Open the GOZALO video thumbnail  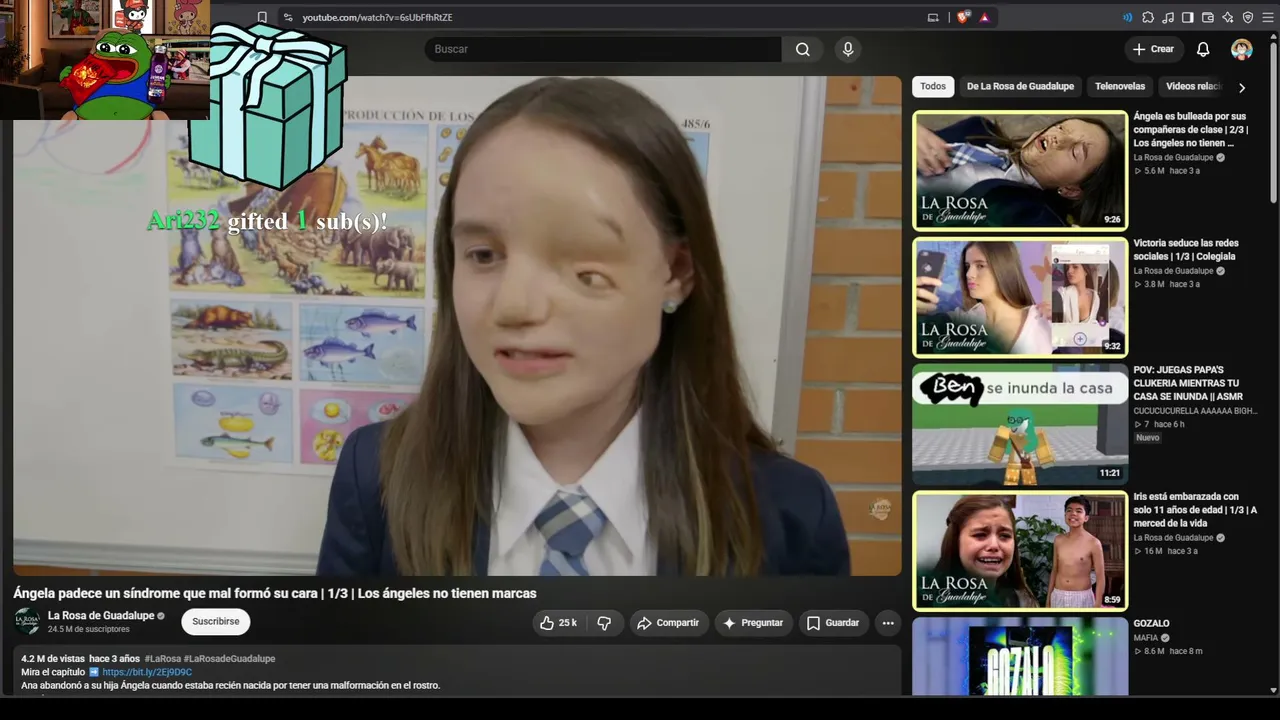(1020, 656)
